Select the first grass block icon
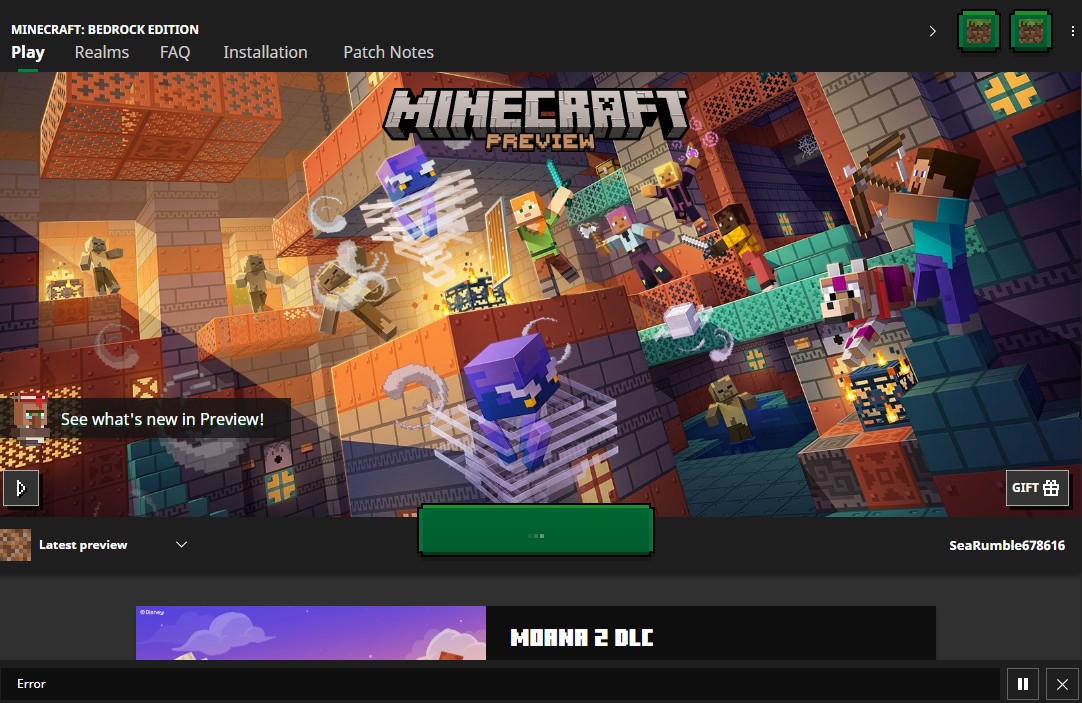Screen dimensions: 1082x703 pyautogui.click(x=978, y=31)
